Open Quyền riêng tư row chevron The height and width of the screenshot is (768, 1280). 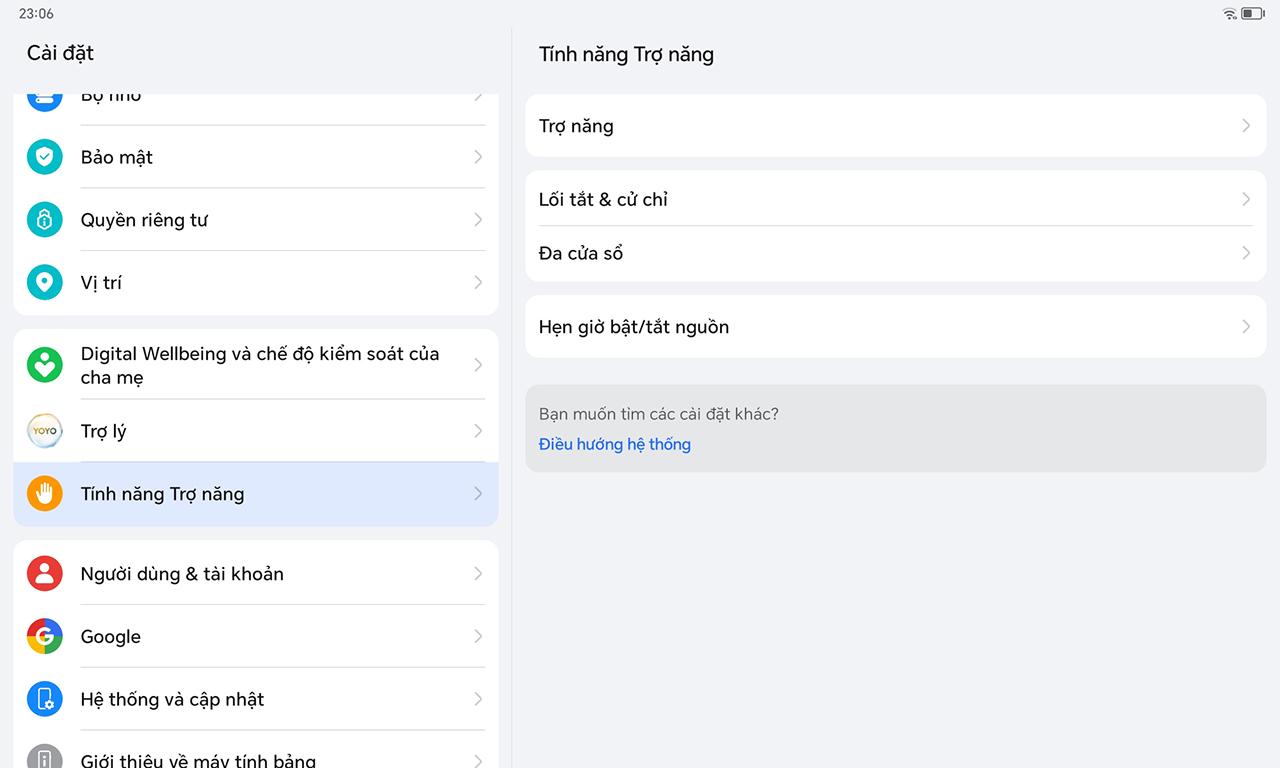pyautogui.click(x=478, y=220)
